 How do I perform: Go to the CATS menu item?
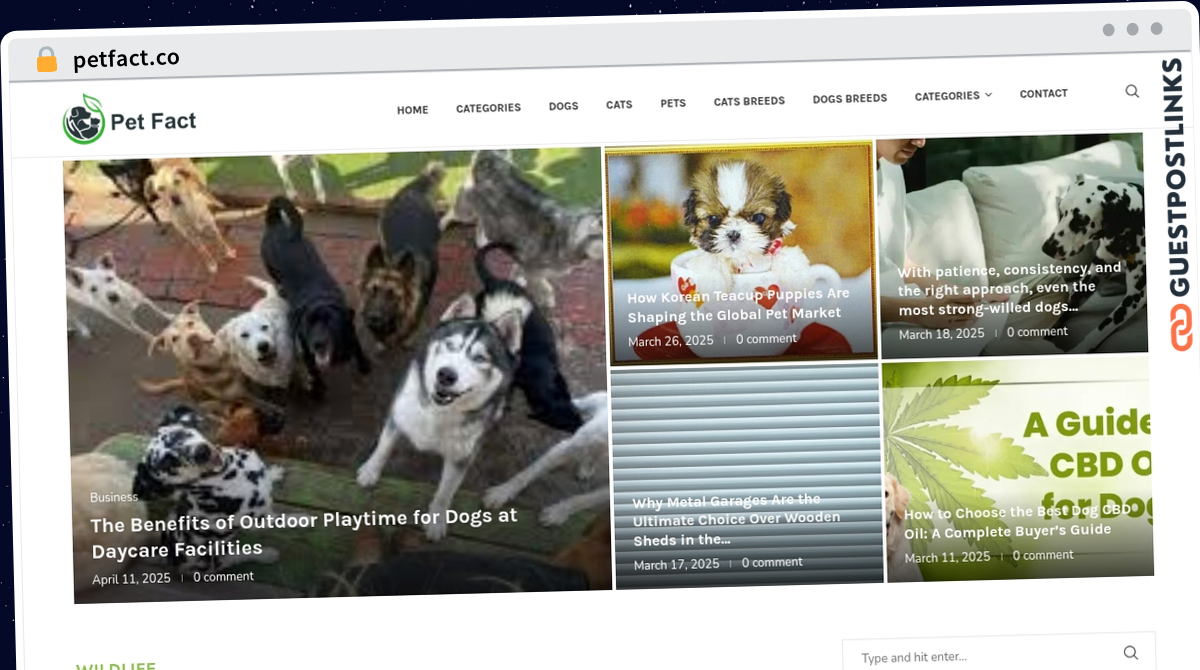click(619, 104)
